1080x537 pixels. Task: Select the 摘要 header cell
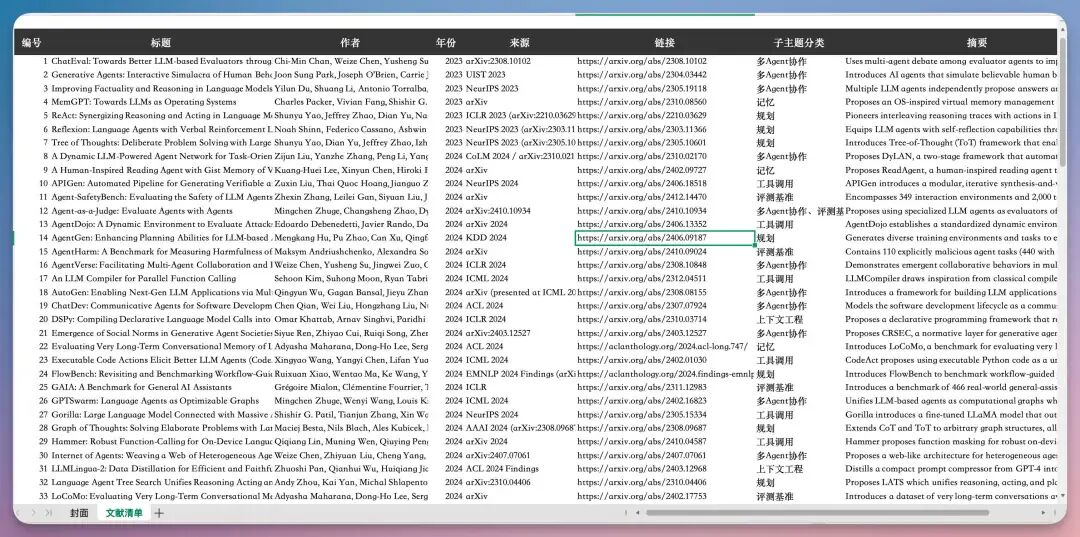click(977, 43)
